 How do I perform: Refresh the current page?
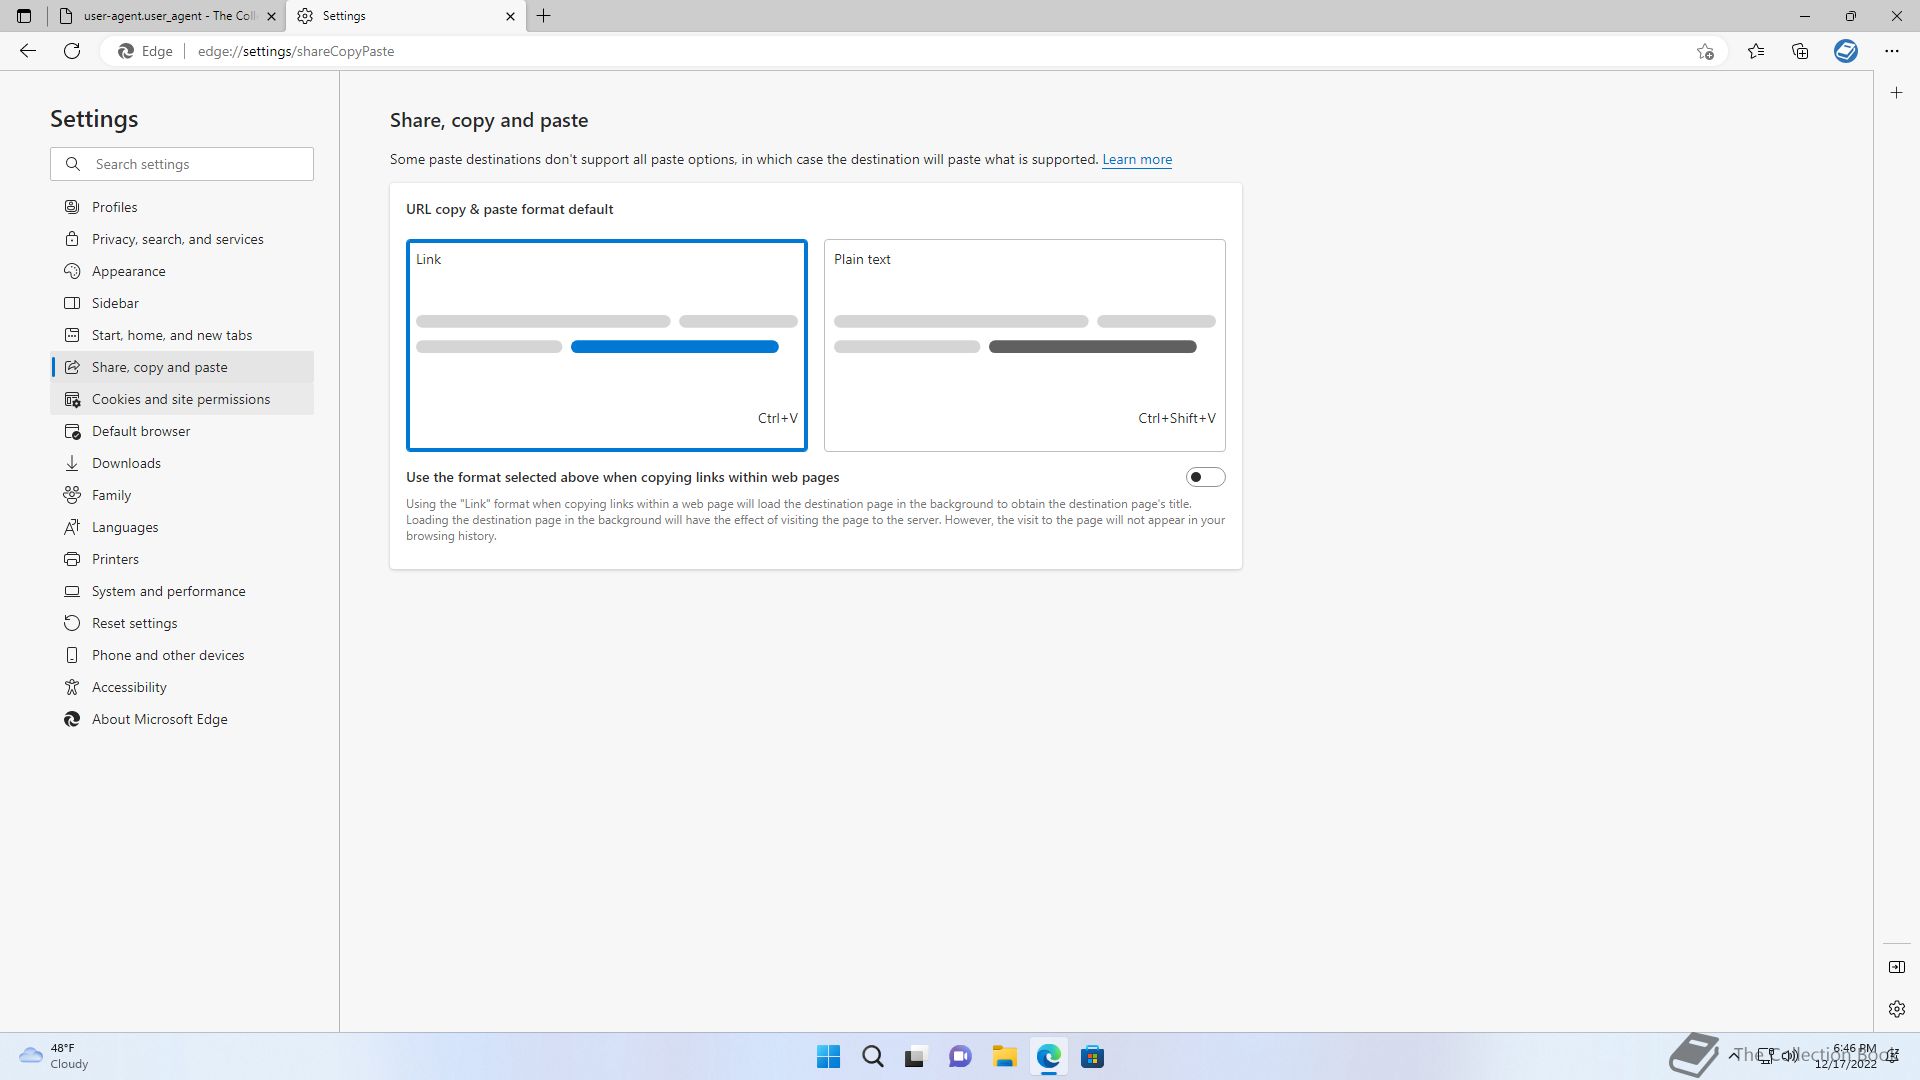coord(72,51)
